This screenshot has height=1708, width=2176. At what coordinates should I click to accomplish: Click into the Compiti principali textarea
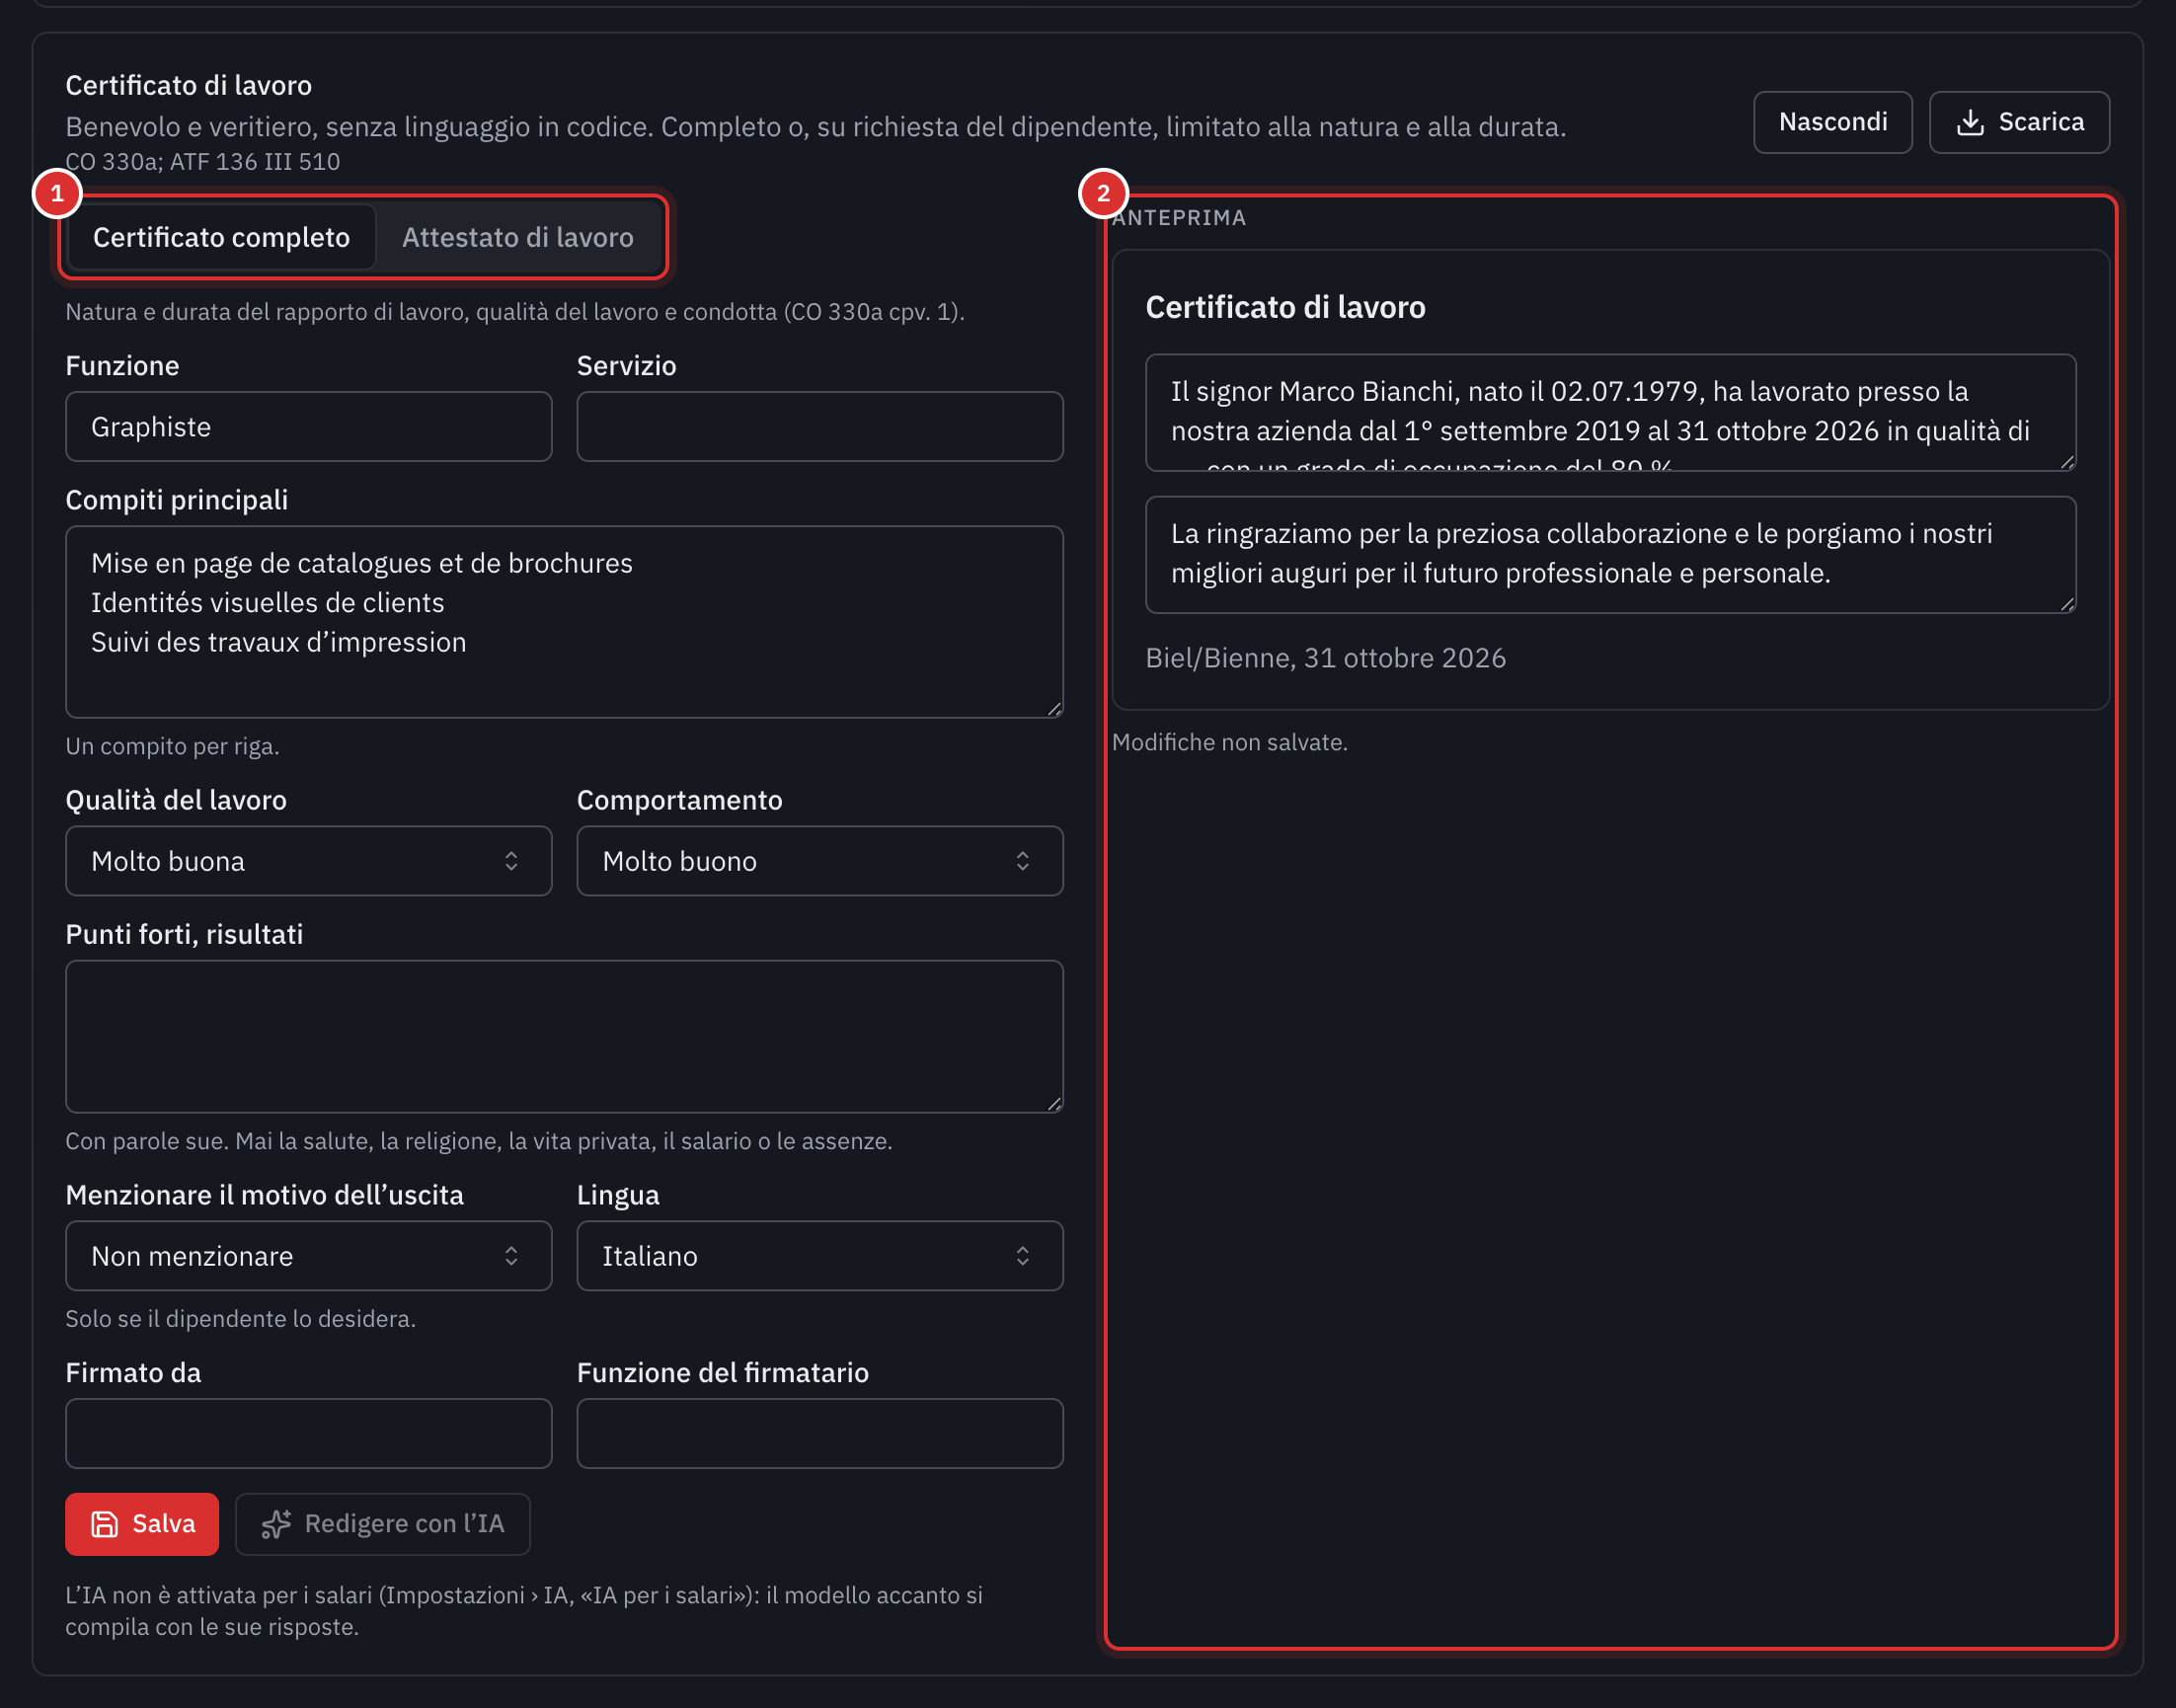pos(564,622)
